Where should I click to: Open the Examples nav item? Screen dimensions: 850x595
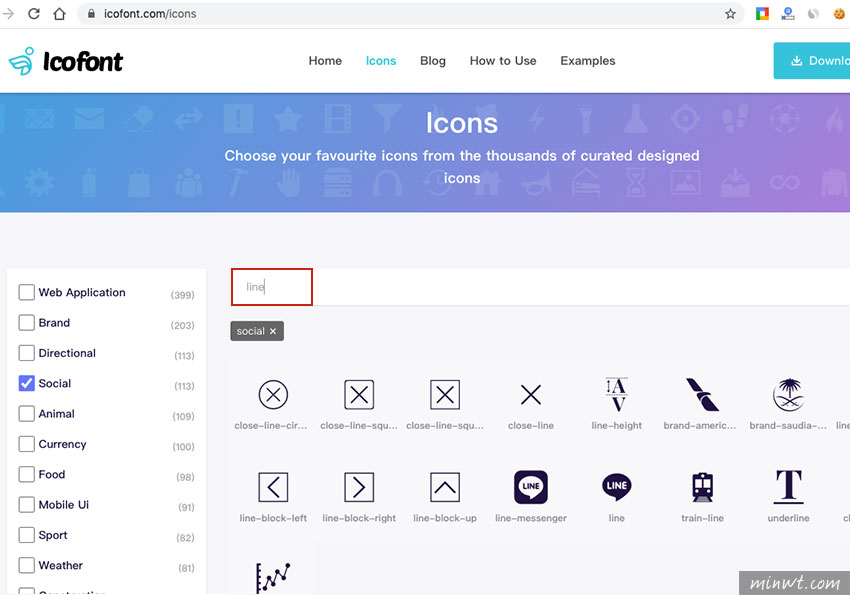[x=588, y=61]
